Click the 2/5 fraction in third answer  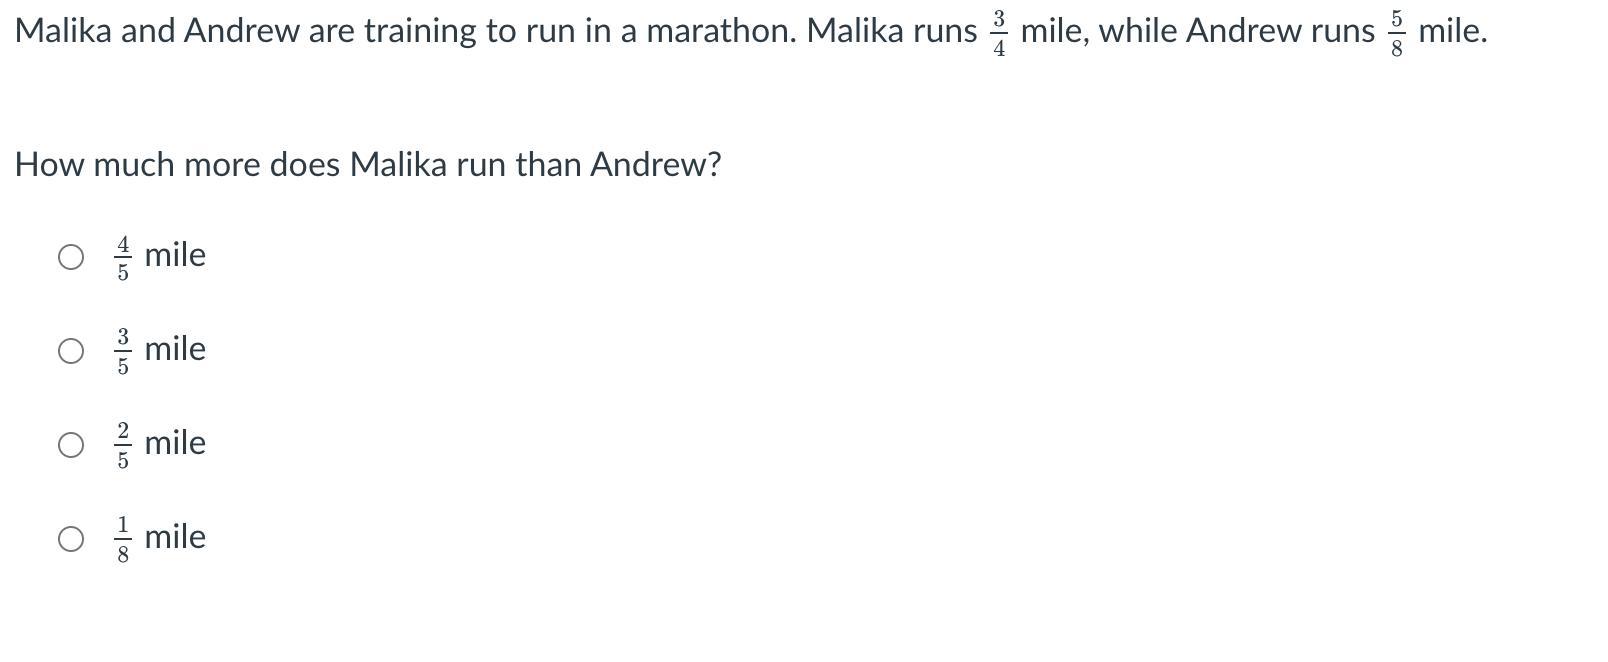pos(123,446)
